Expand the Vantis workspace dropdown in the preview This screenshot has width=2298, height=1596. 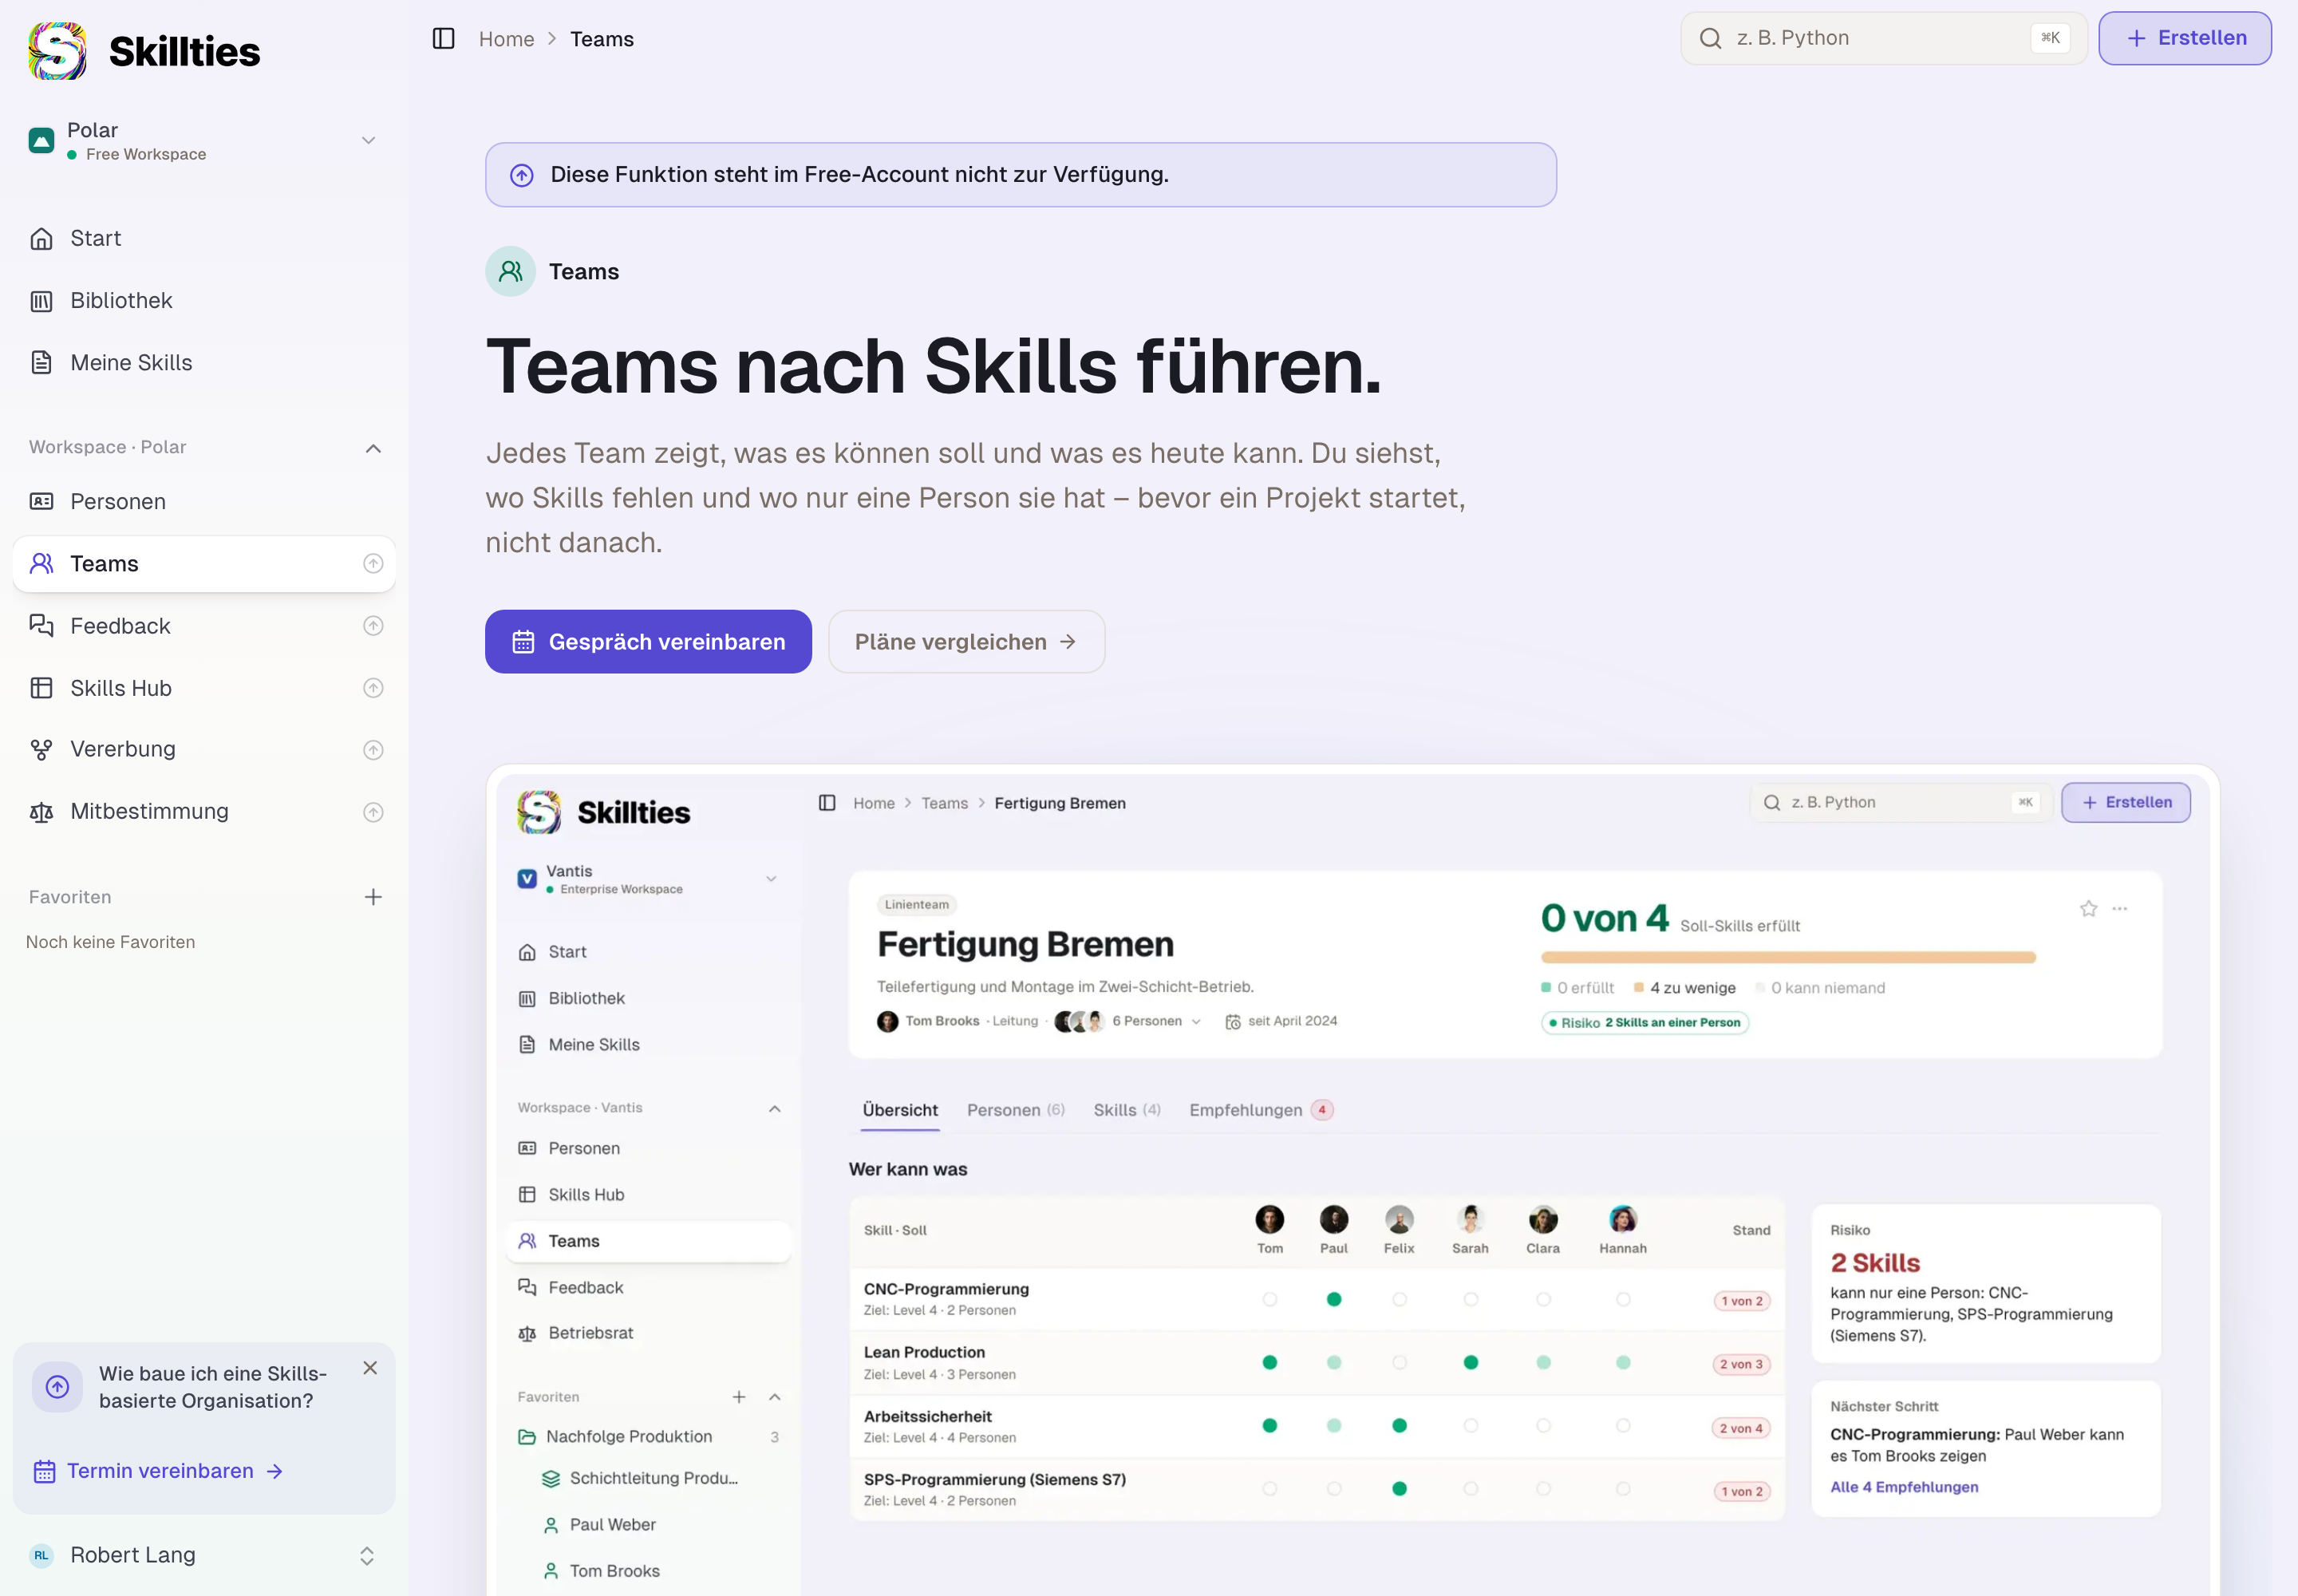[x=771, y=879]
